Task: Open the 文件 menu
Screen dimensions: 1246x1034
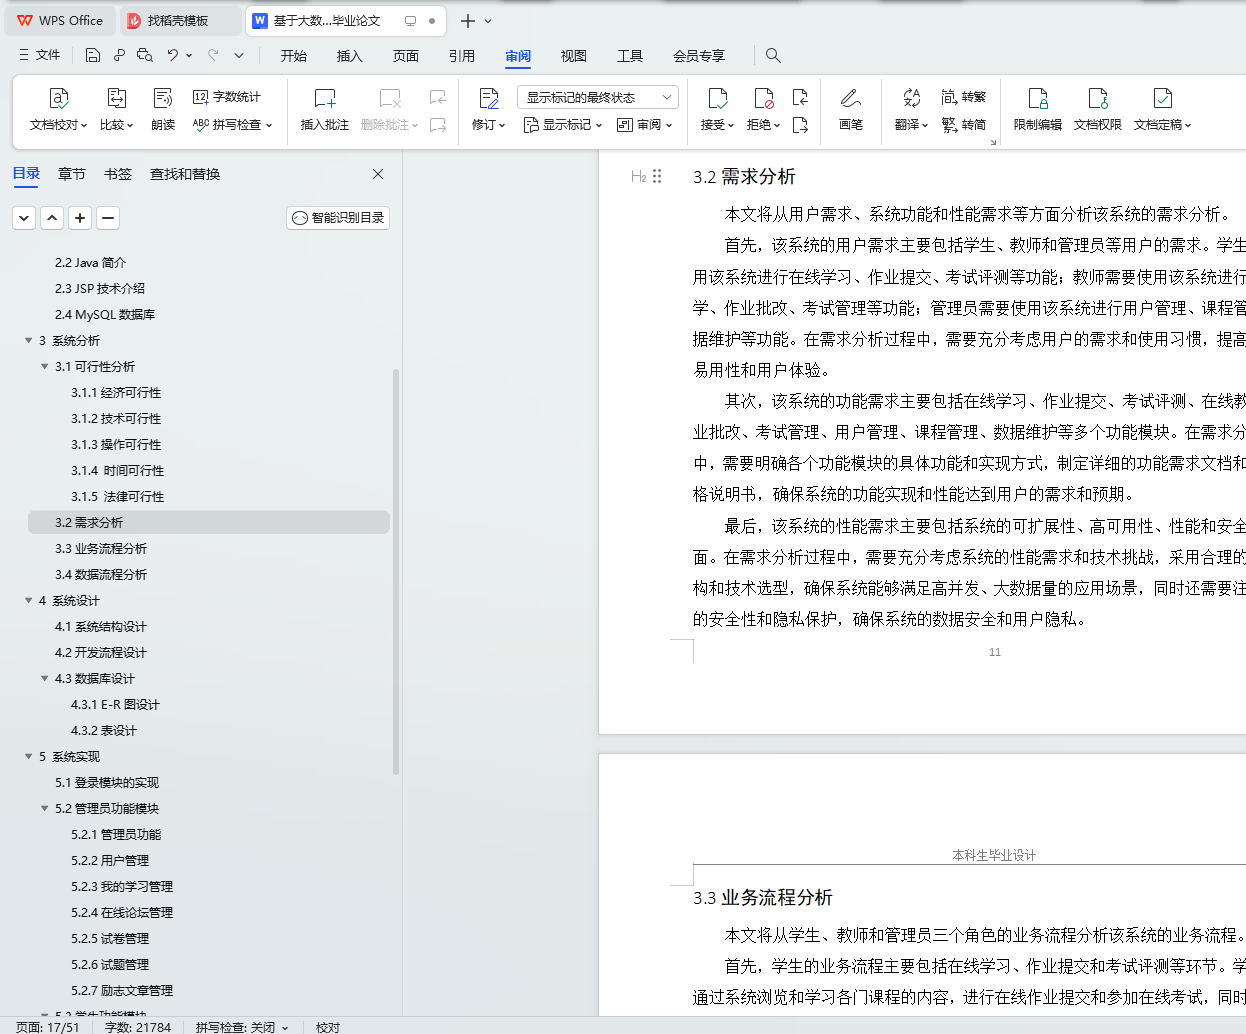Action: pos(40,55)
